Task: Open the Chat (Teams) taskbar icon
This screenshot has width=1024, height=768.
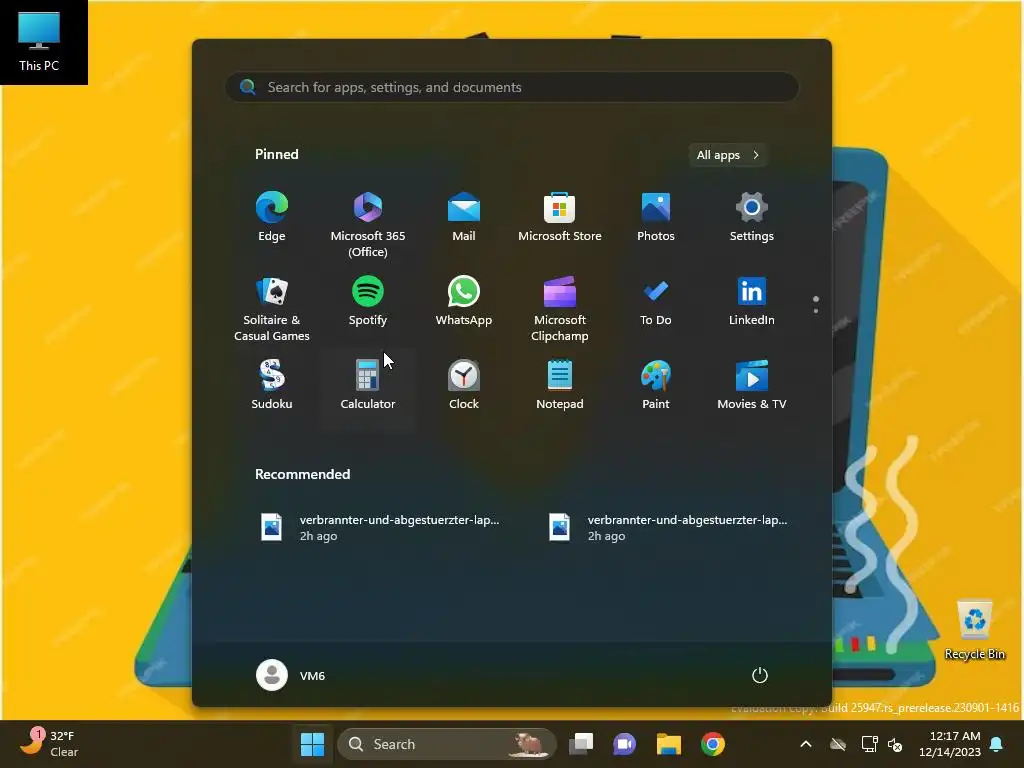Action: tap(624, 744)
